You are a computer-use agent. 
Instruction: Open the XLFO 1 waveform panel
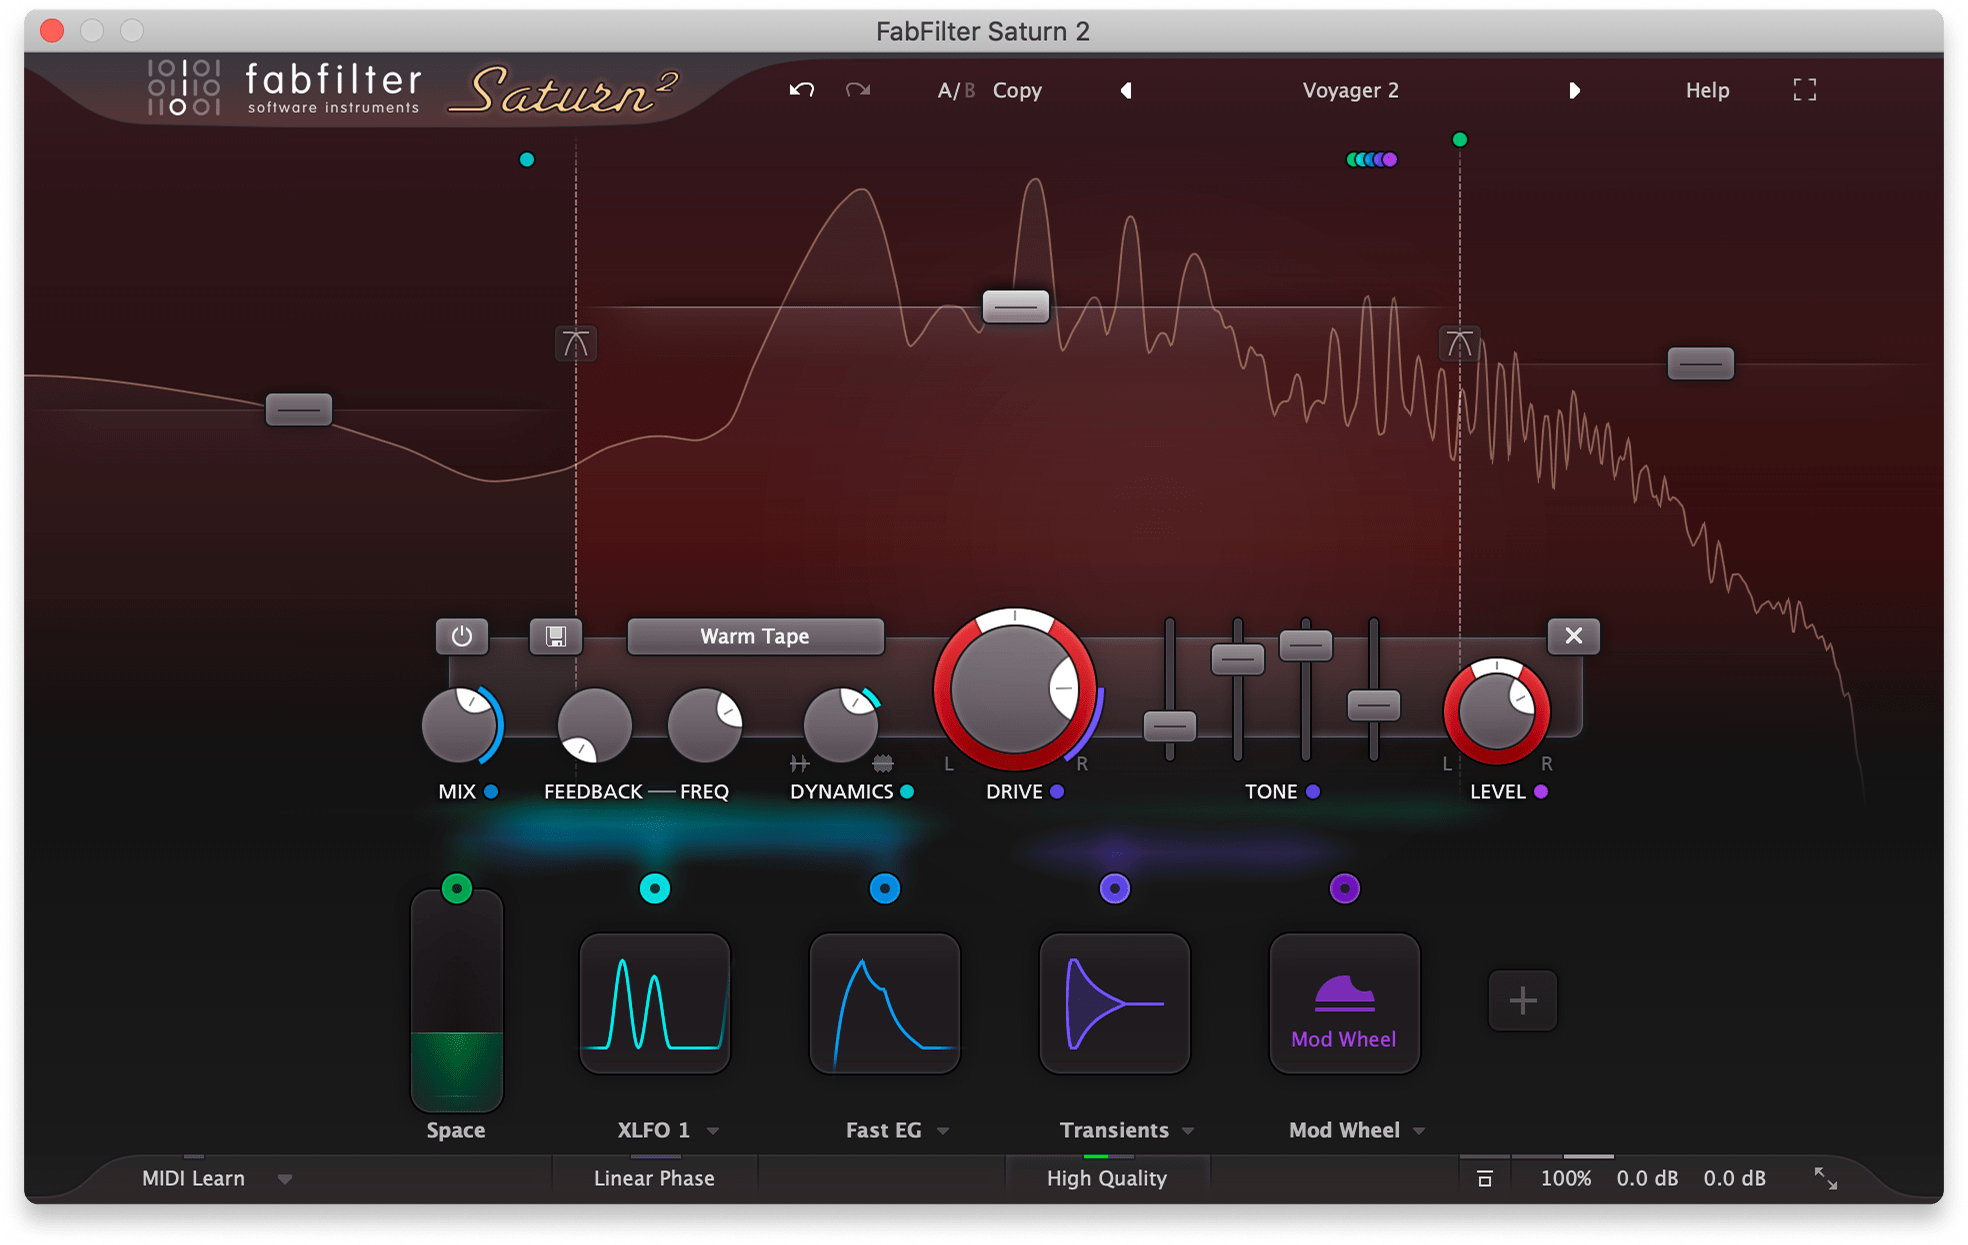[655, 1003]
